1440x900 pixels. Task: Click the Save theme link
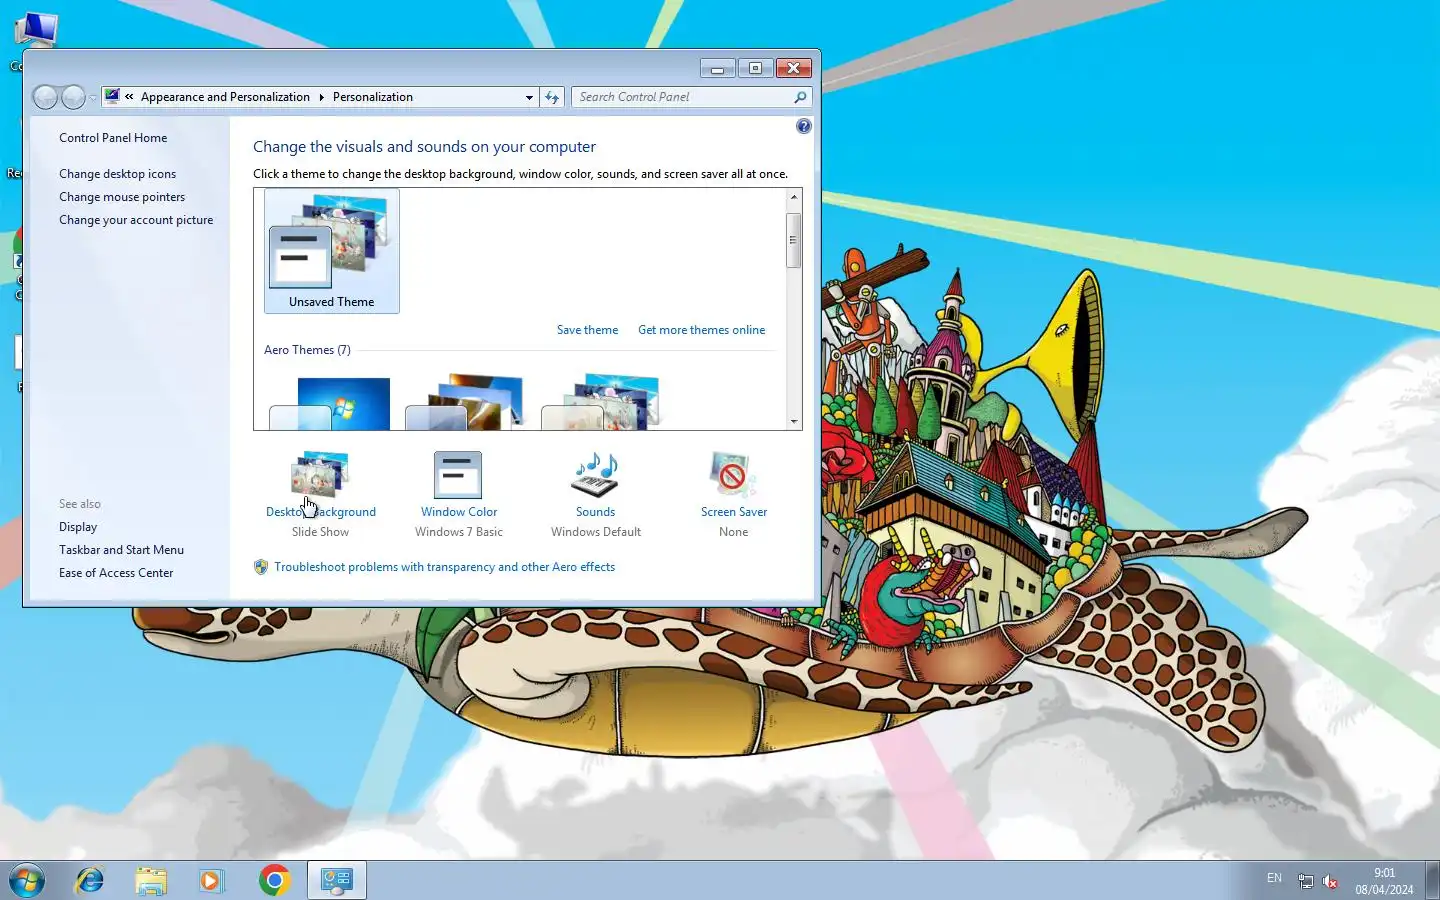point(587,330)
